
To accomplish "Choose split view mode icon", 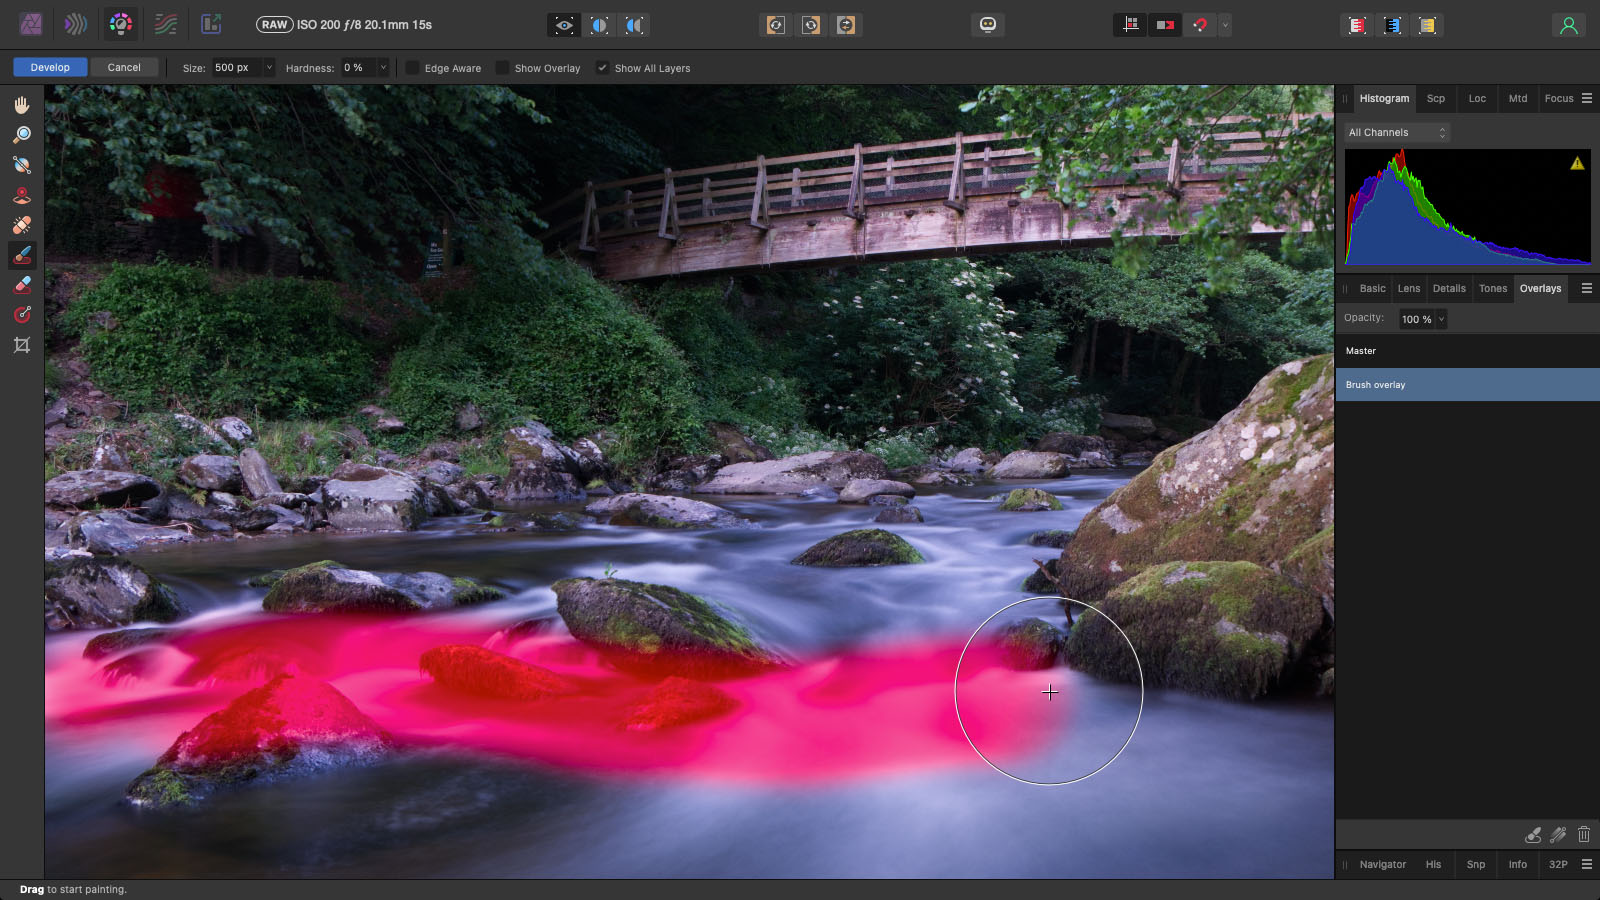I will coord(599,25).
